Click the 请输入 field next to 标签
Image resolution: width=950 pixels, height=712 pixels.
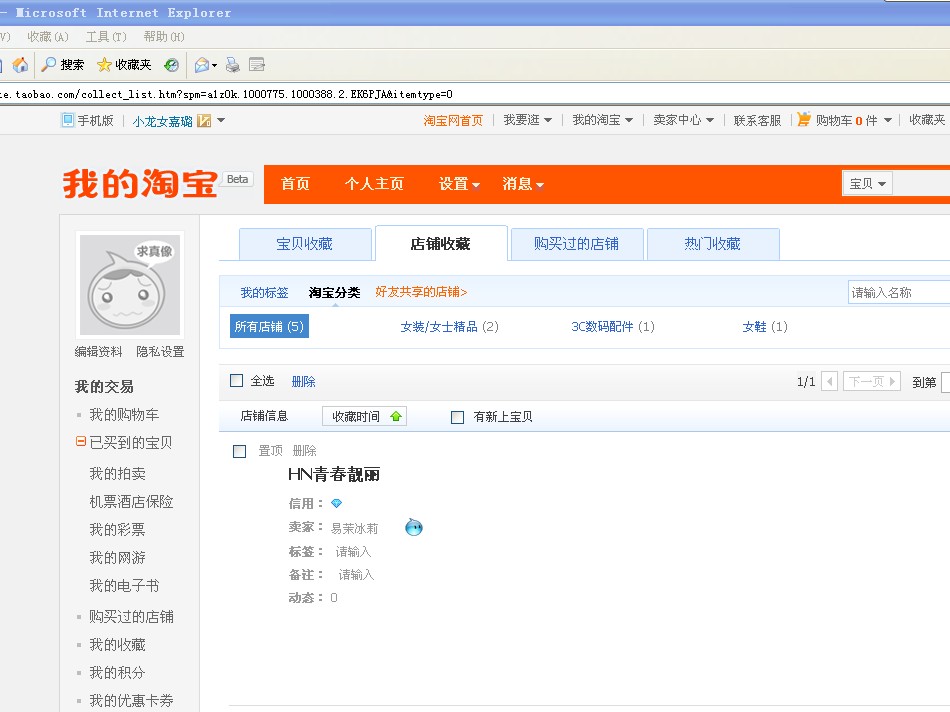[x=355, y=551]
